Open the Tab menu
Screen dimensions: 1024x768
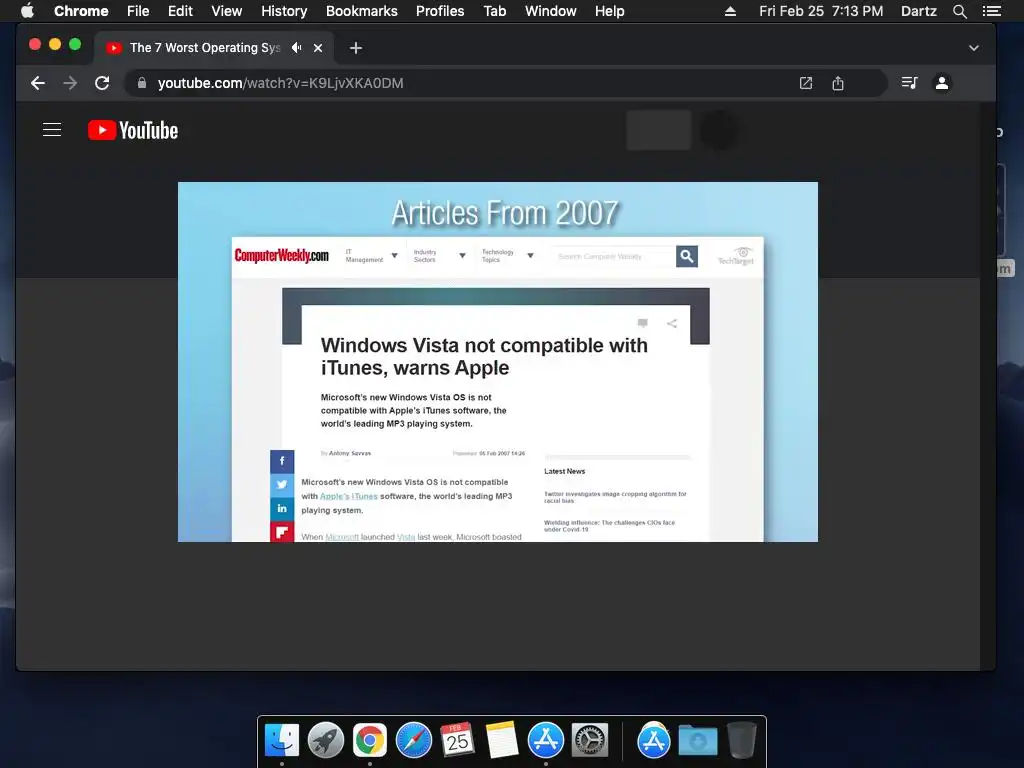494,11
